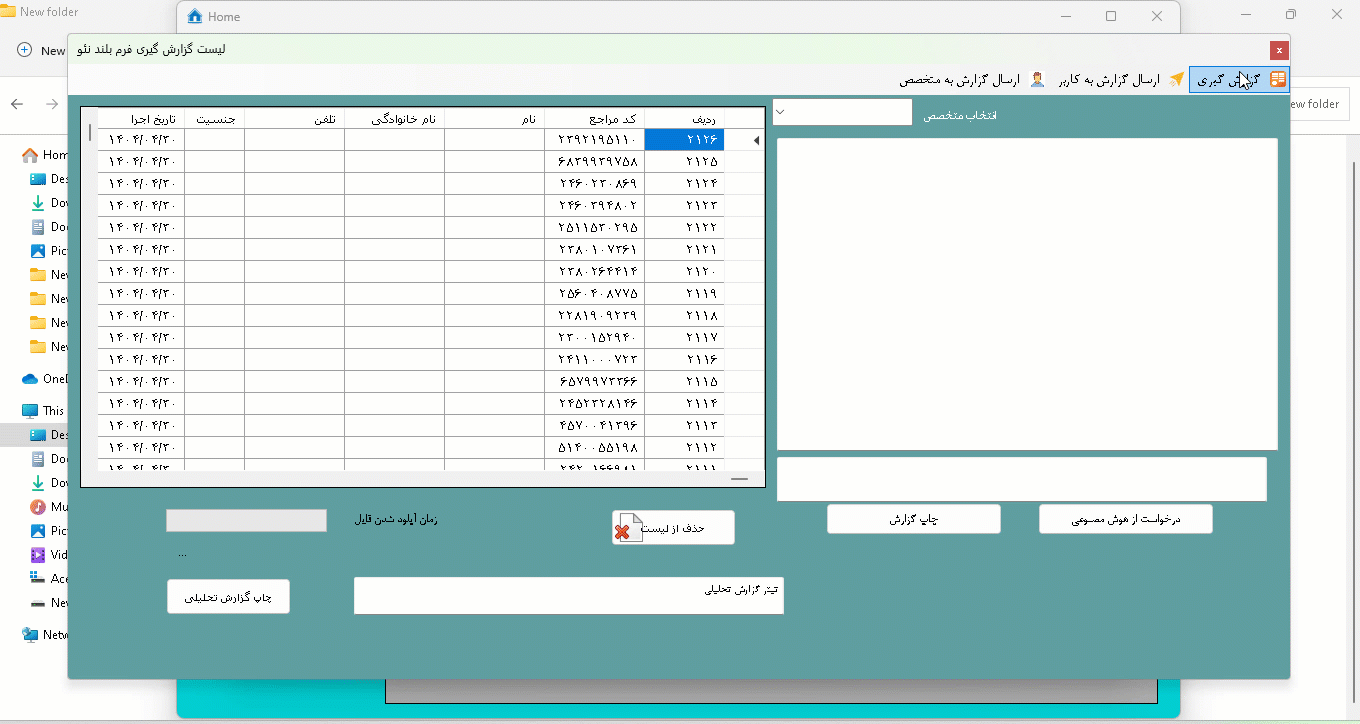Click the row selector arrow beside row ۲۱۲۶
This screenshot has width=1360, height=724.
(x=755, y=141)
